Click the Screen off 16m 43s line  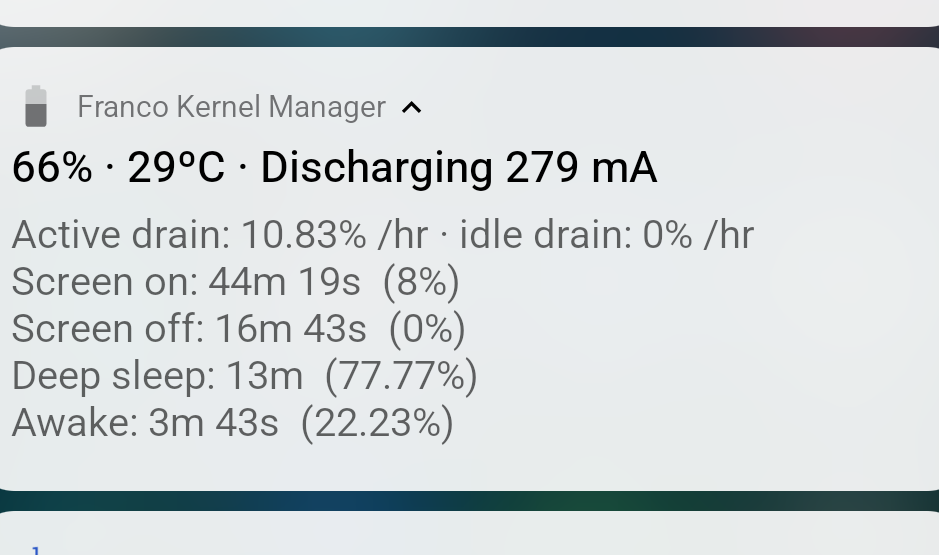point(189,329)
